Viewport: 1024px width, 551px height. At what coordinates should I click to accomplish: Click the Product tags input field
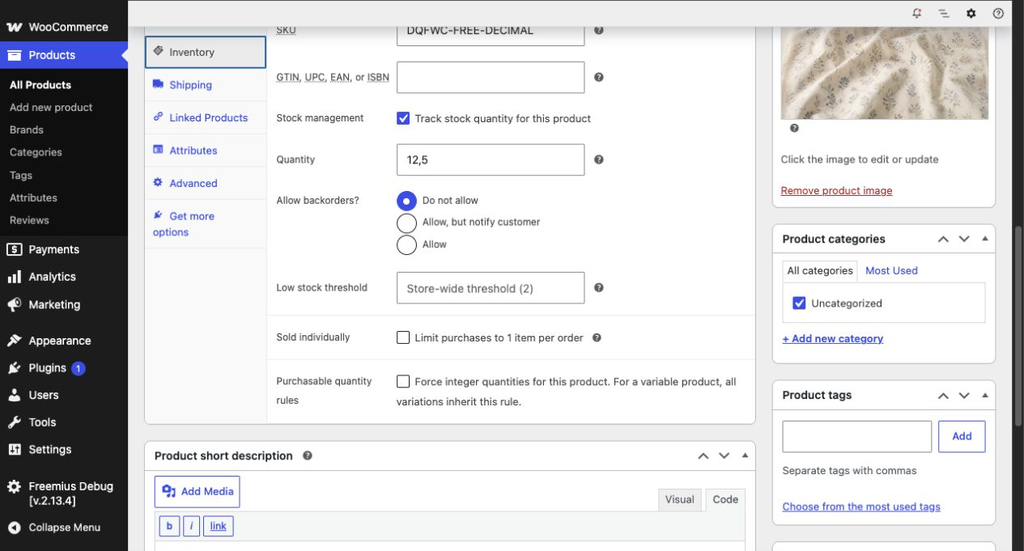857,436
